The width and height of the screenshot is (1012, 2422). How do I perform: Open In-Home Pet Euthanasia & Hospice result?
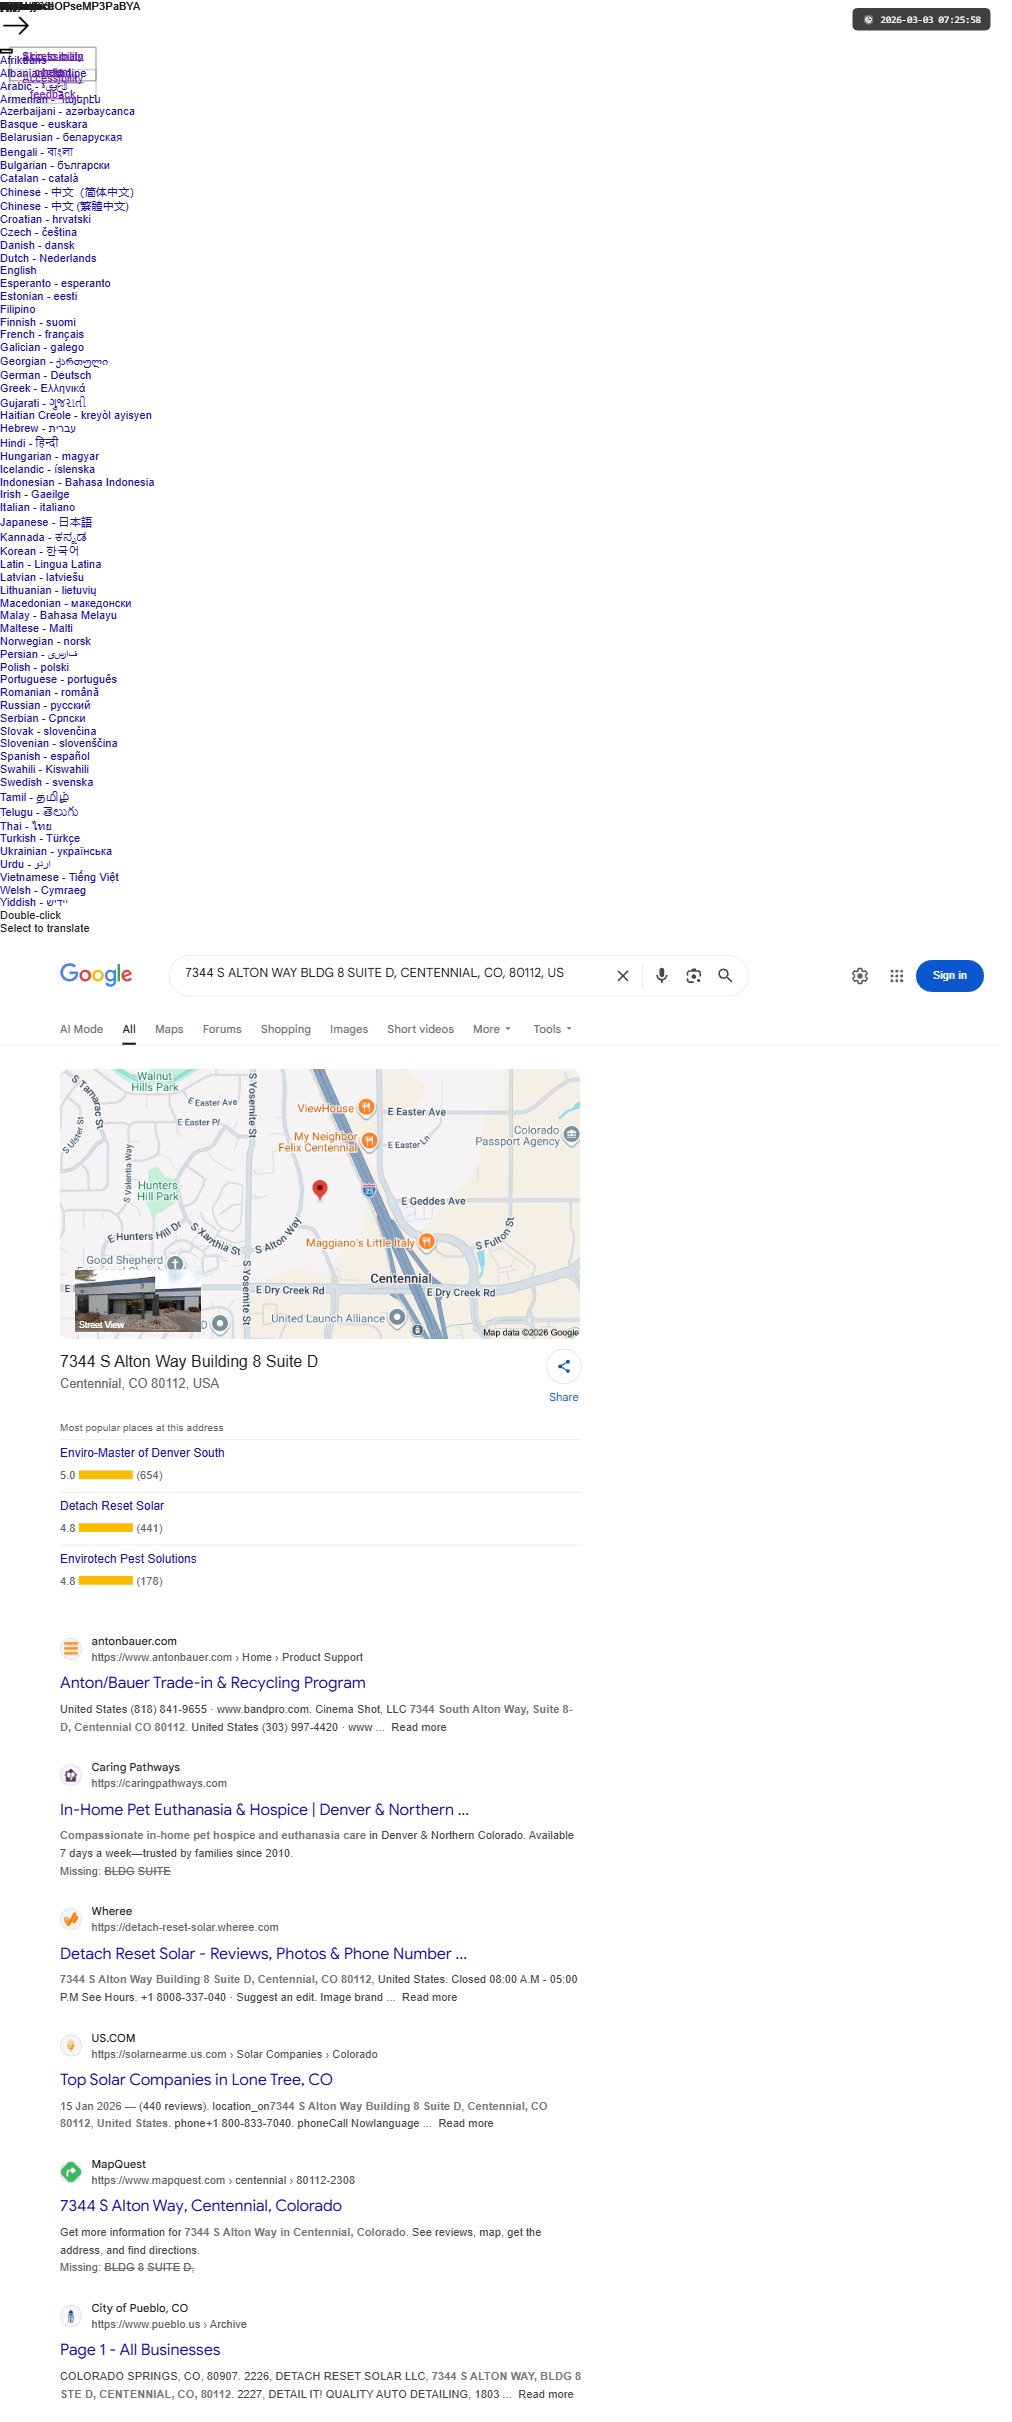[x=264, y=1810]
